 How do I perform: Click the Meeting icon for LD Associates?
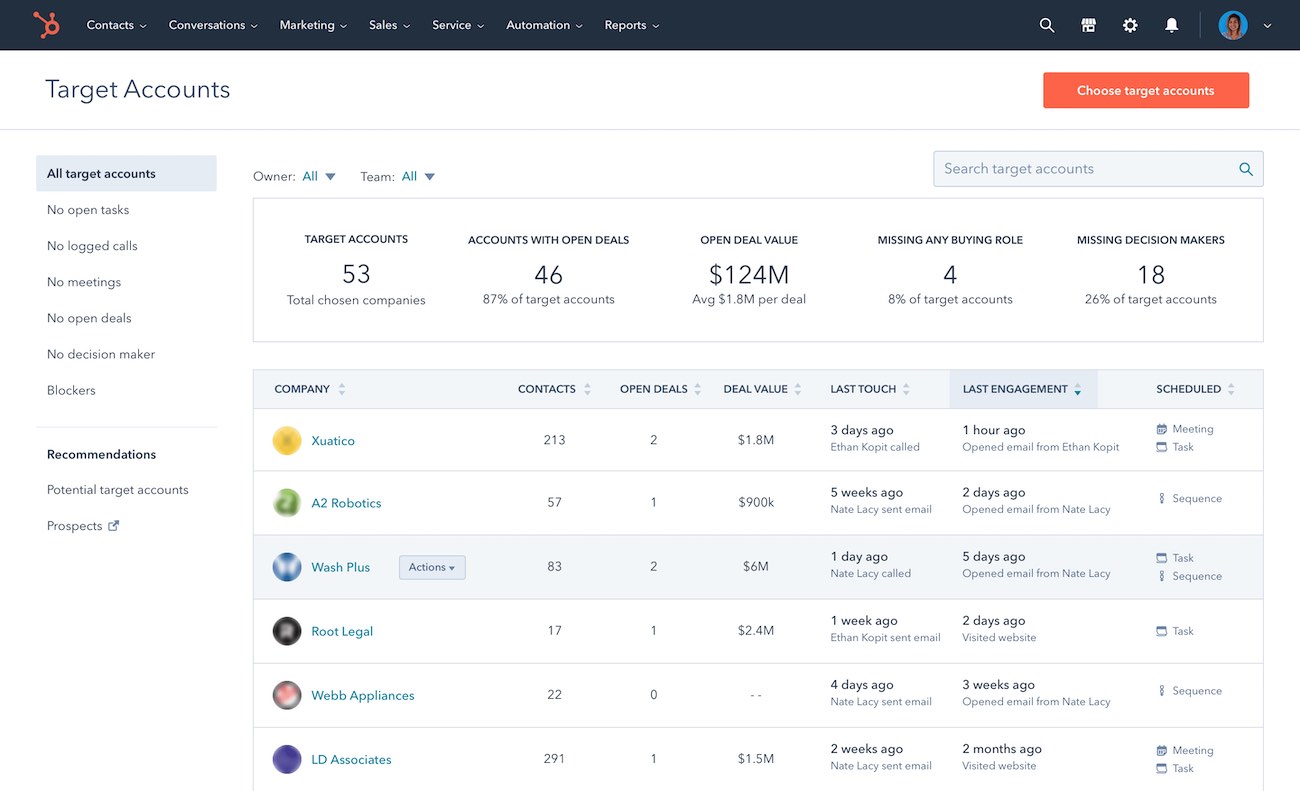point(1160,750)
